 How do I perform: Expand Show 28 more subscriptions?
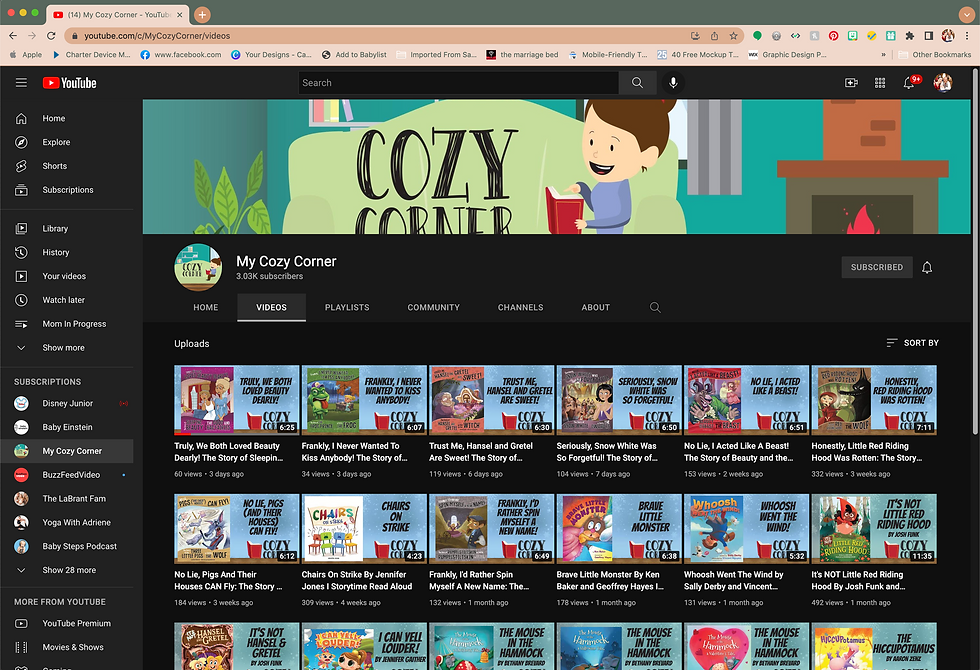(x=67, y=570)
